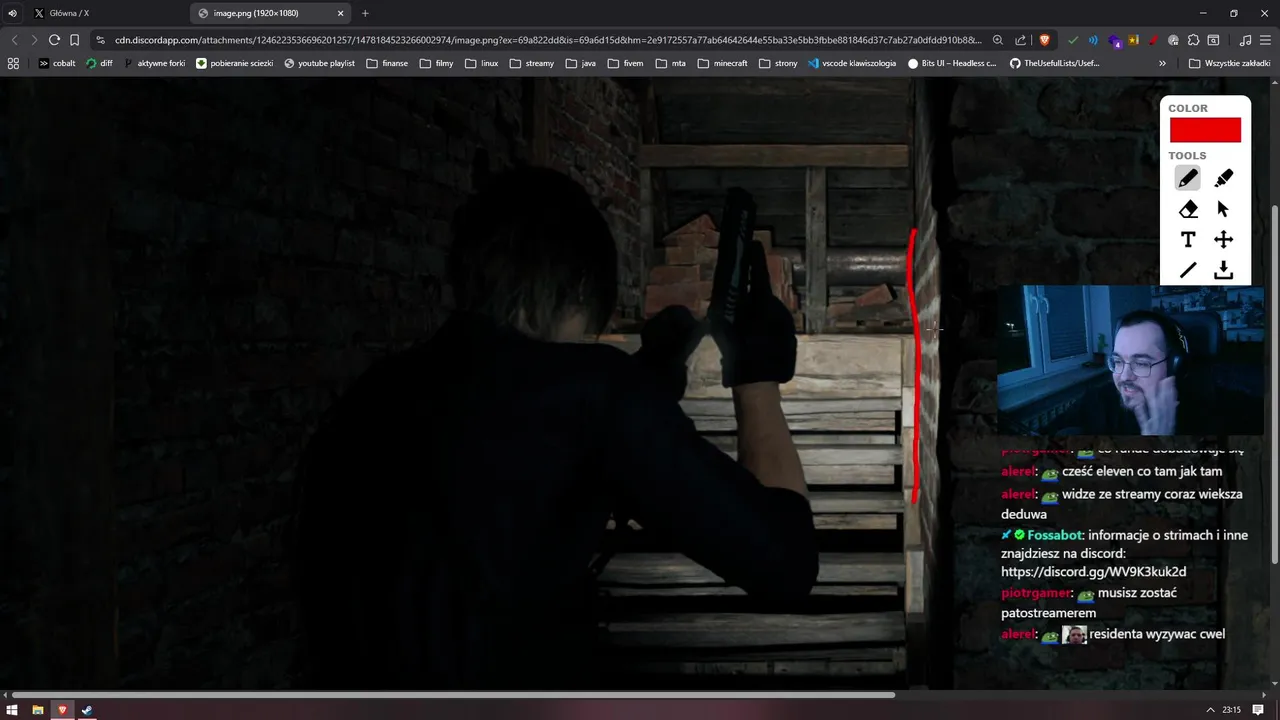Click the streamer webcam overlay
Image resolution: width=1280 pixels, height=720 pixels.
pyautogui.click(x=1130, y=361)
